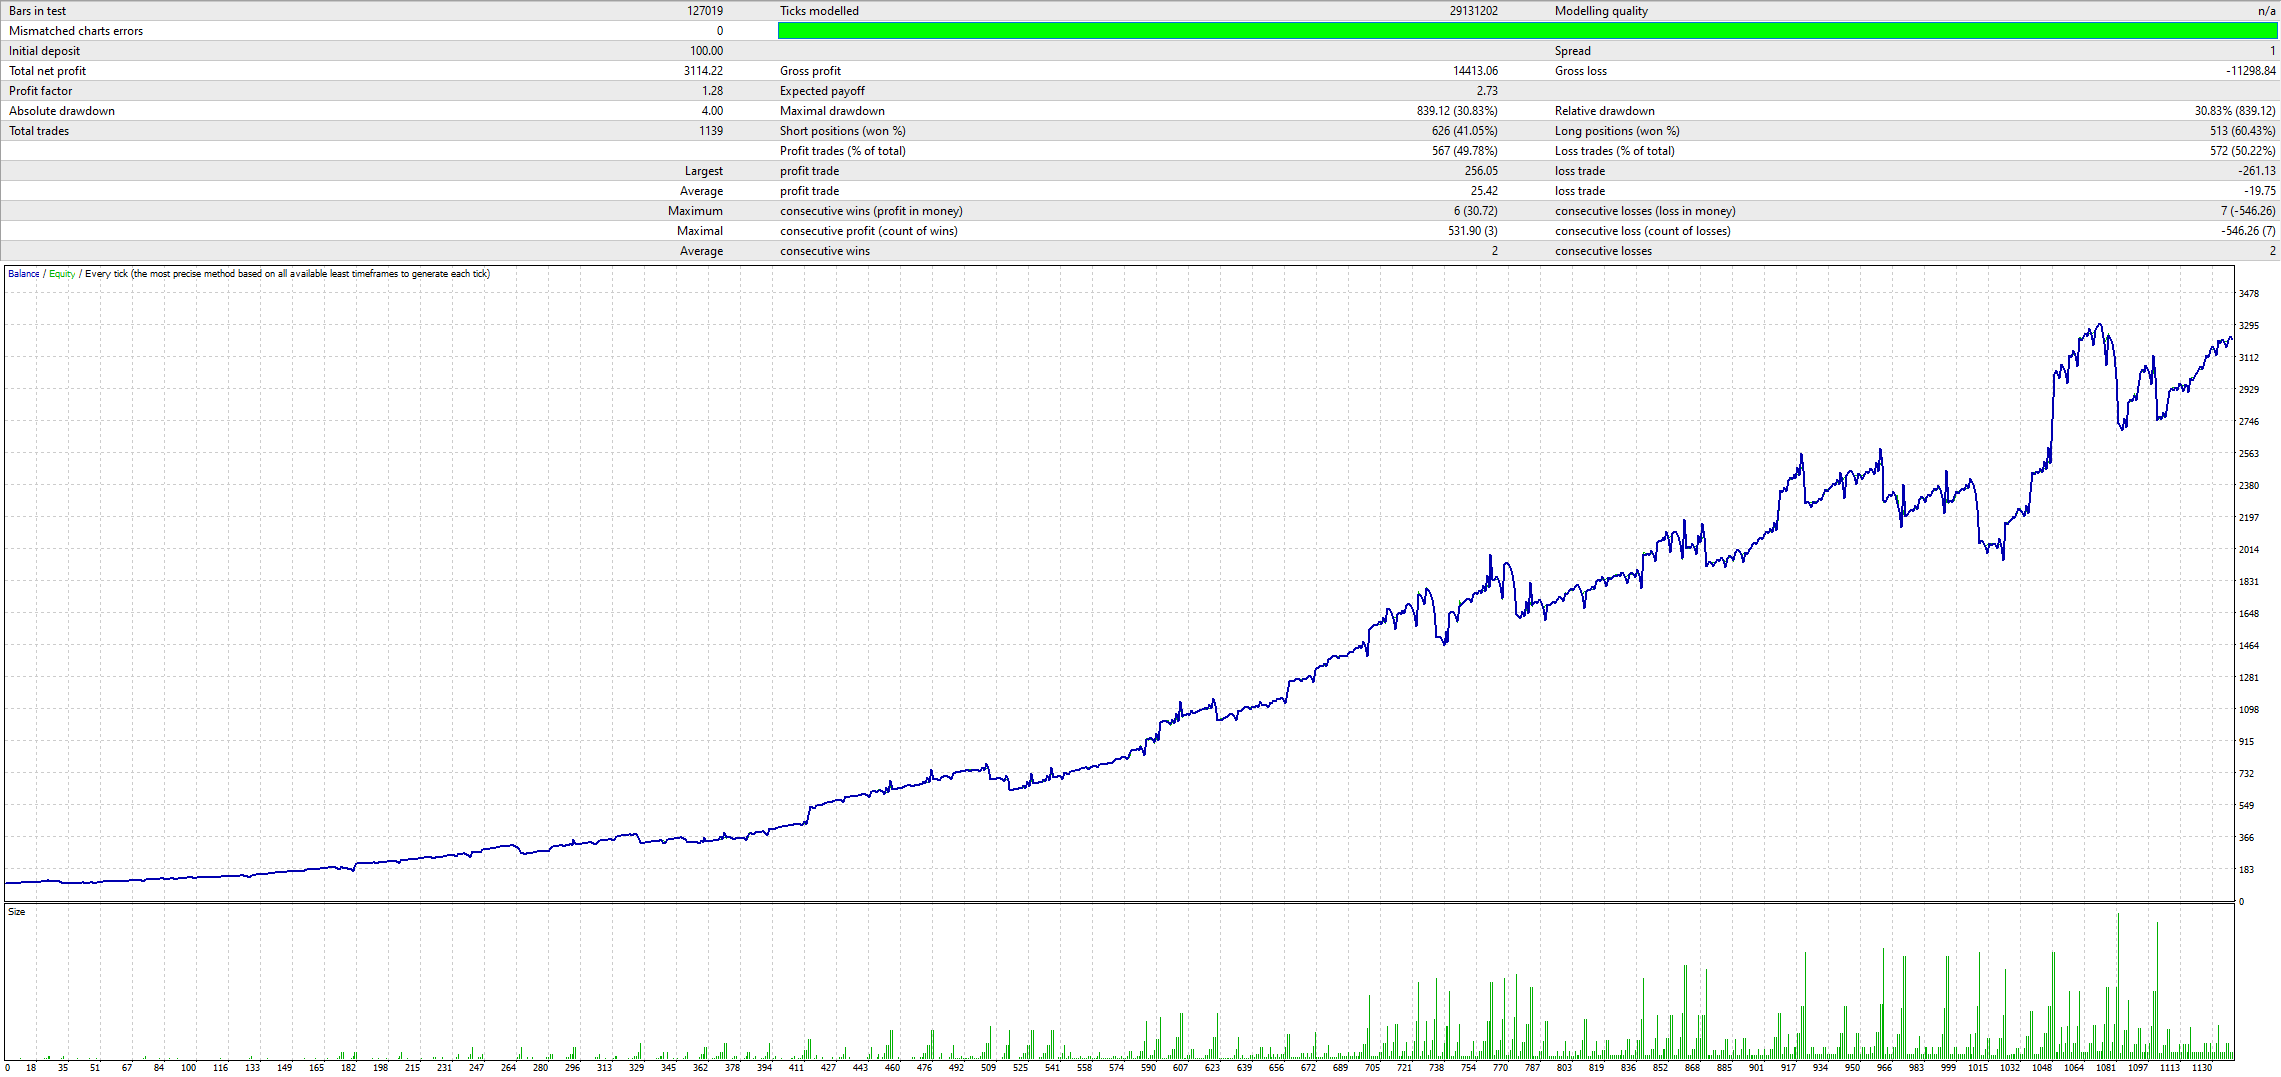The height and width of the screenshot is (1077, 2281).
Task: Select the "Loss trades (% of total)" label
Action: pos(1614,151)
